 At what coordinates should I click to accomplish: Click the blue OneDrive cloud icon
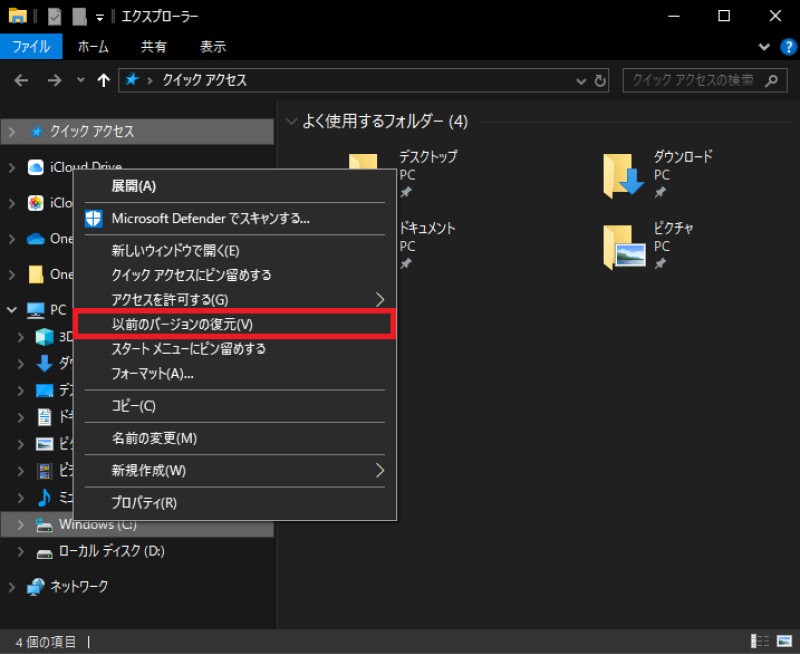36,239
